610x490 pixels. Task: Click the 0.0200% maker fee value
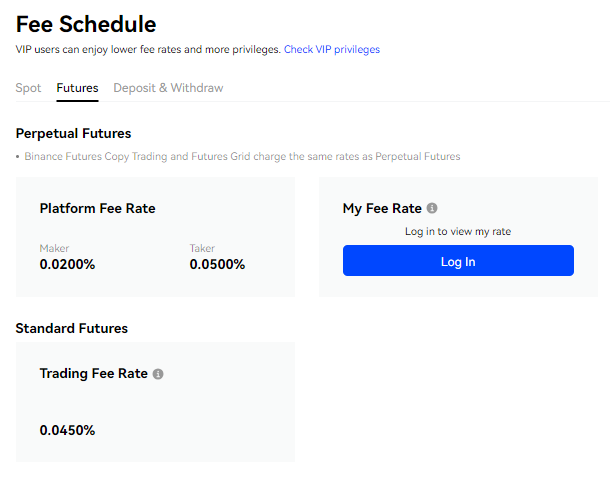pyautogui.click(x=67, y=265)
